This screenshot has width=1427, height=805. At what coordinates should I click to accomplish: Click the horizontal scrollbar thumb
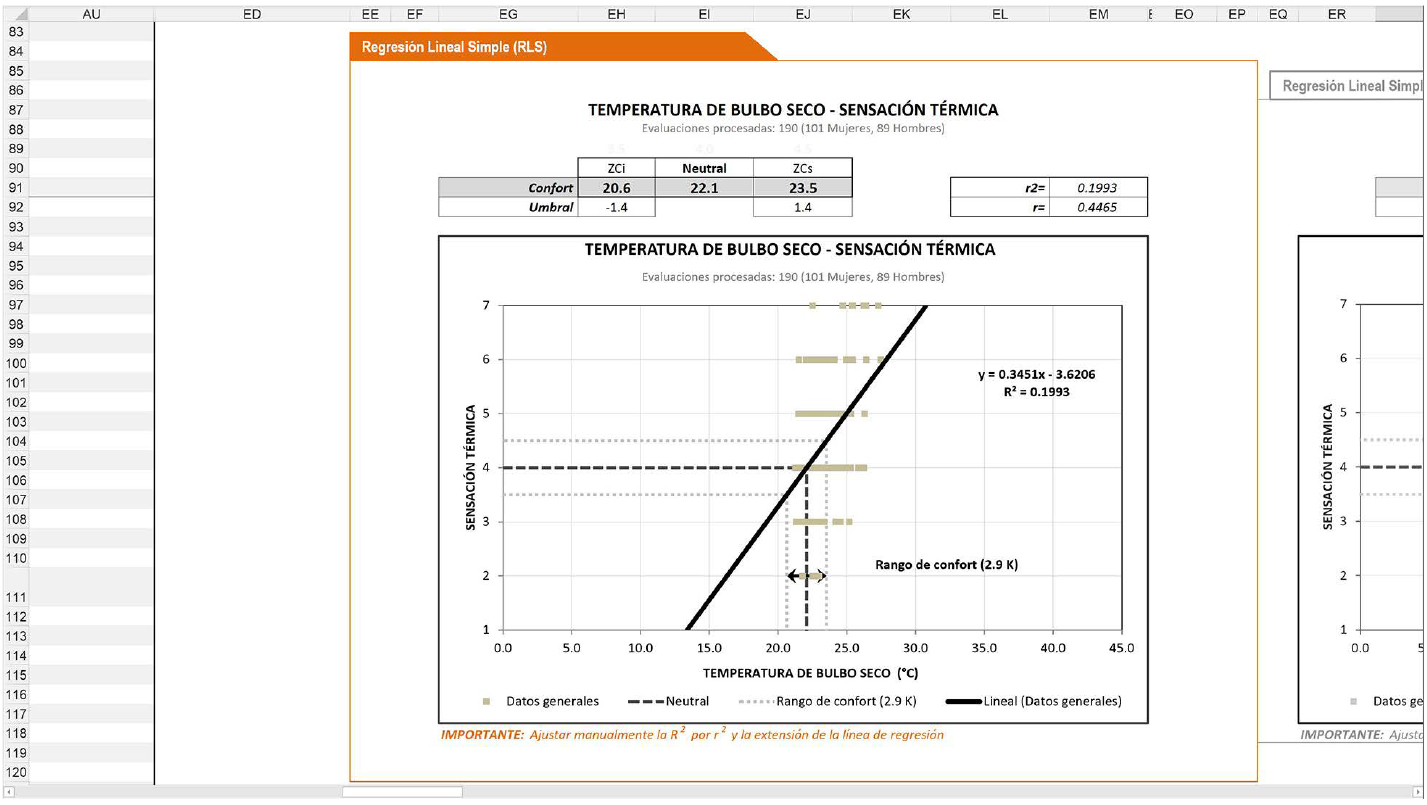coord(403,792)
